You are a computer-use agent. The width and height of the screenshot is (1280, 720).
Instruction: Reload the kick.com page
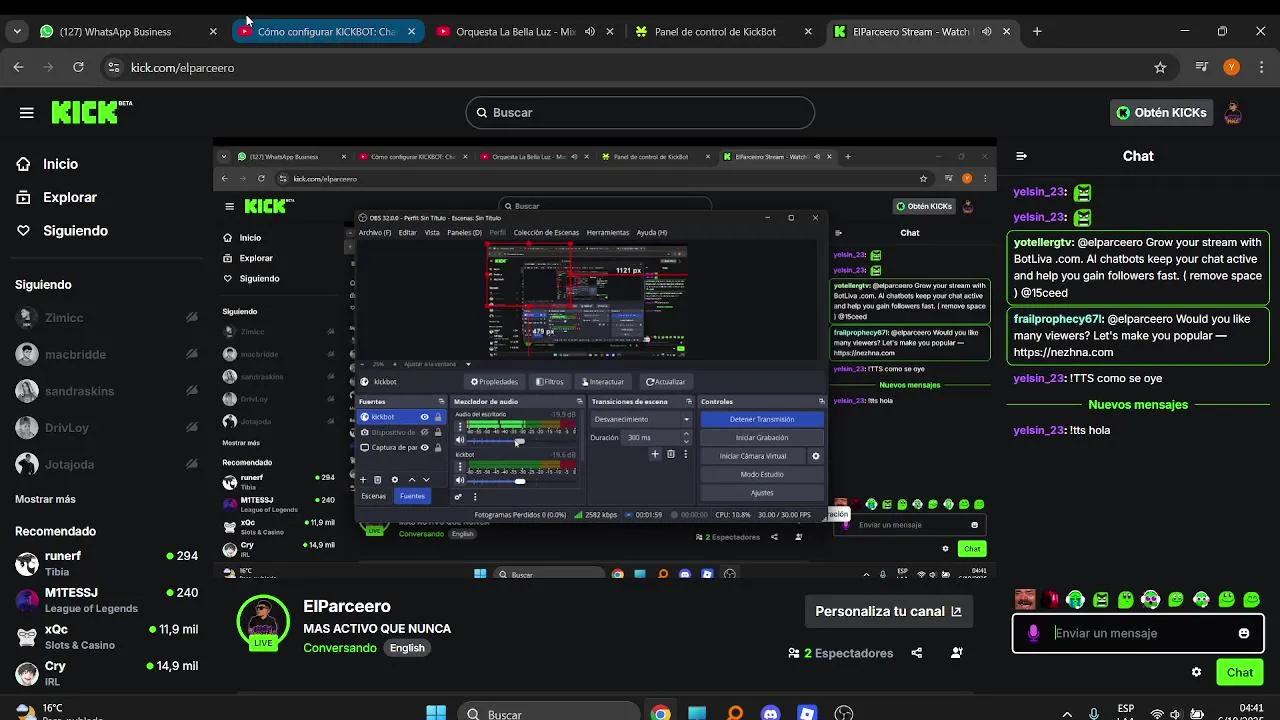78,68
